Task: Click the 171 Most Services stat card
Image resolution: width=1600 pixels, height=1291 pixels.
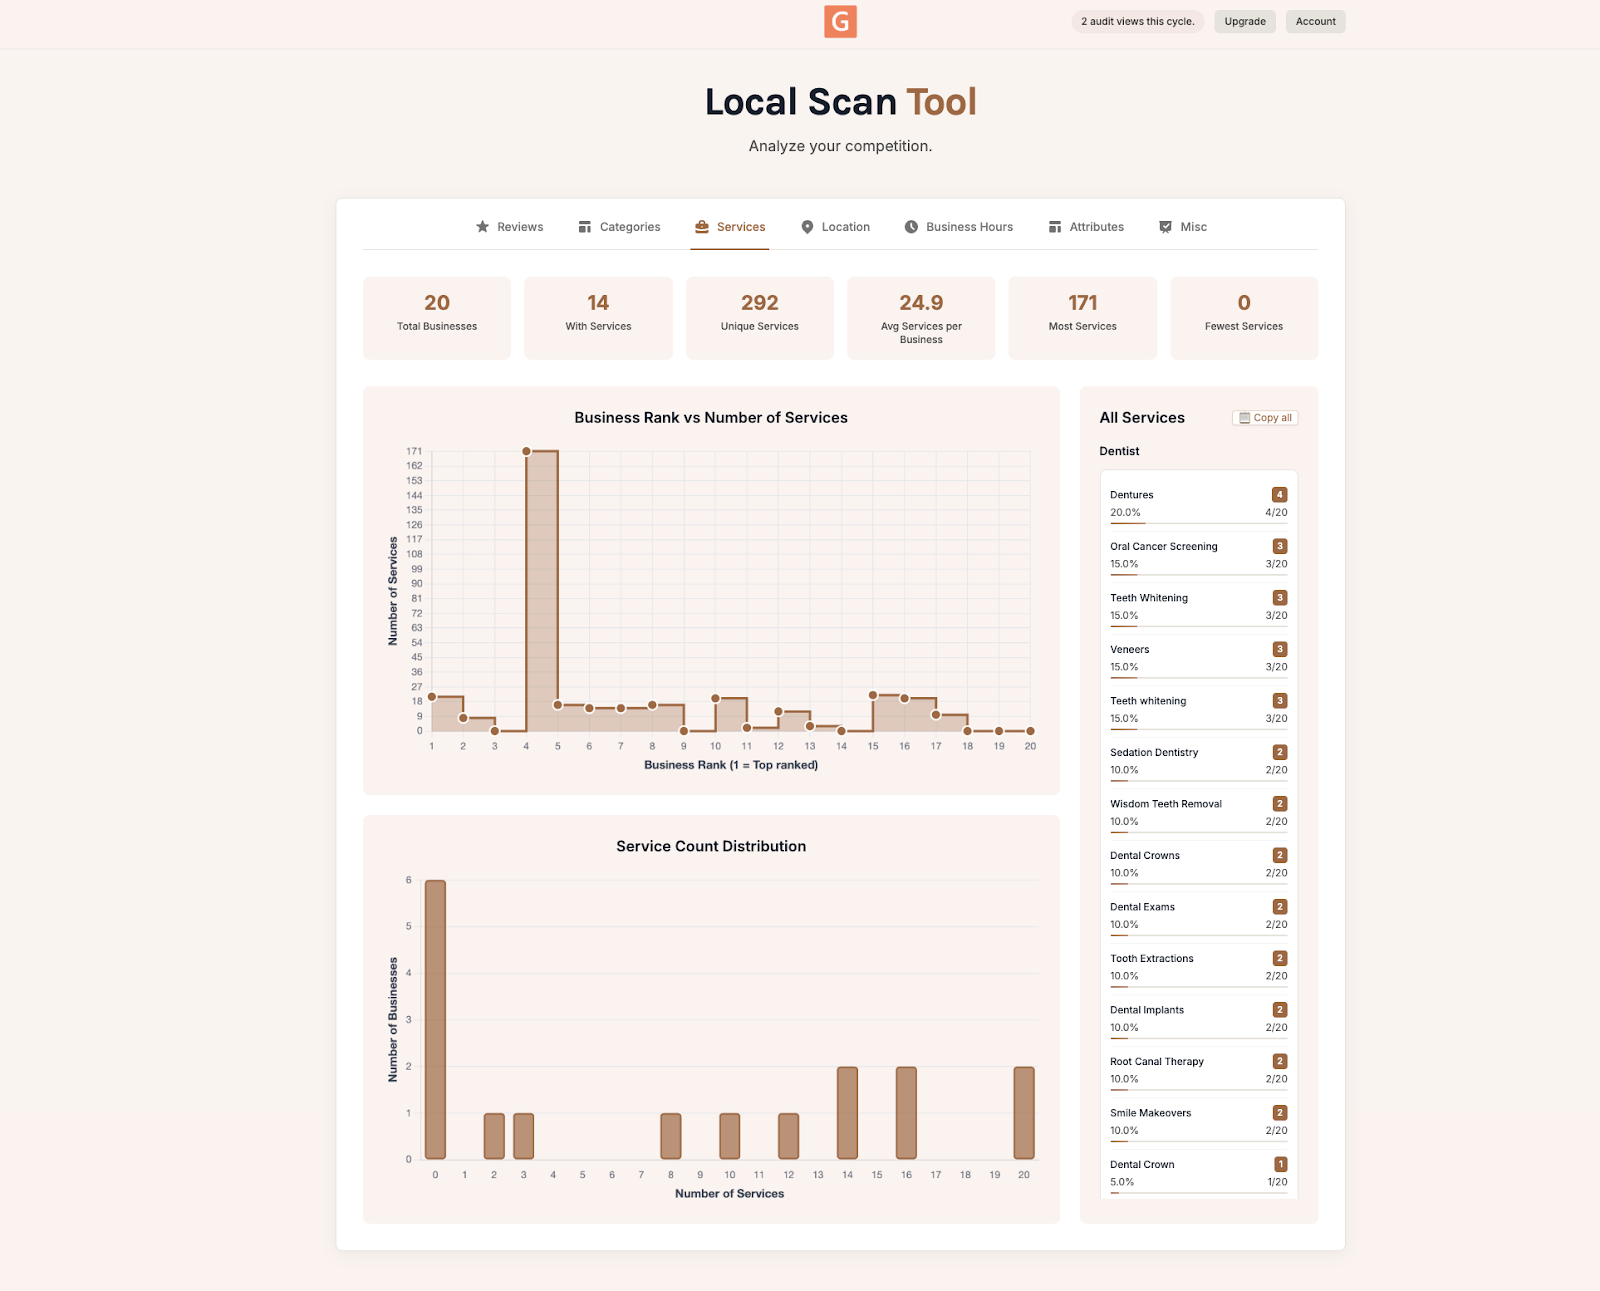Action: pyautogui.click(x=1083, y=318)
